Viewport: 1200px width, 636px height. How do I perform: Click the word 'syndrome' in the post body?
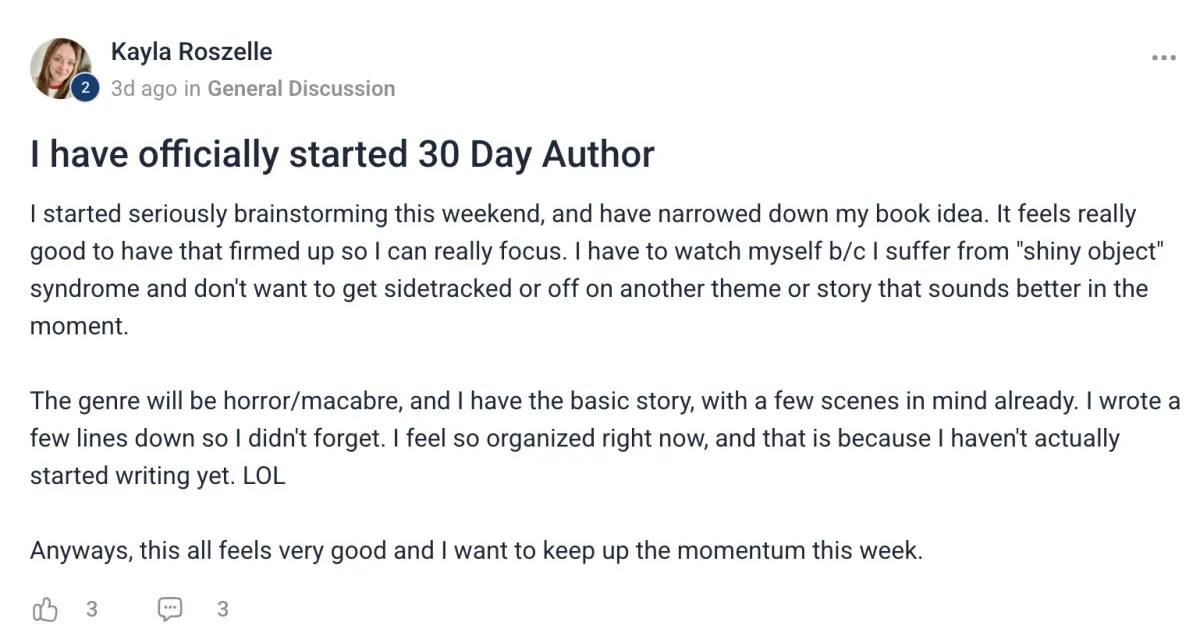point(81,289)
